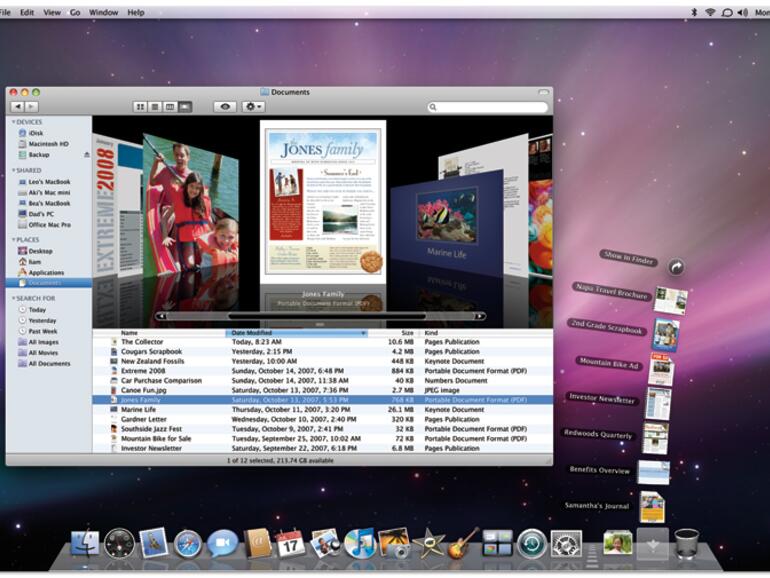Open the volume control in menu bar
The height and width of the screenshot is (578, 770).
click(x=742, y=12)
